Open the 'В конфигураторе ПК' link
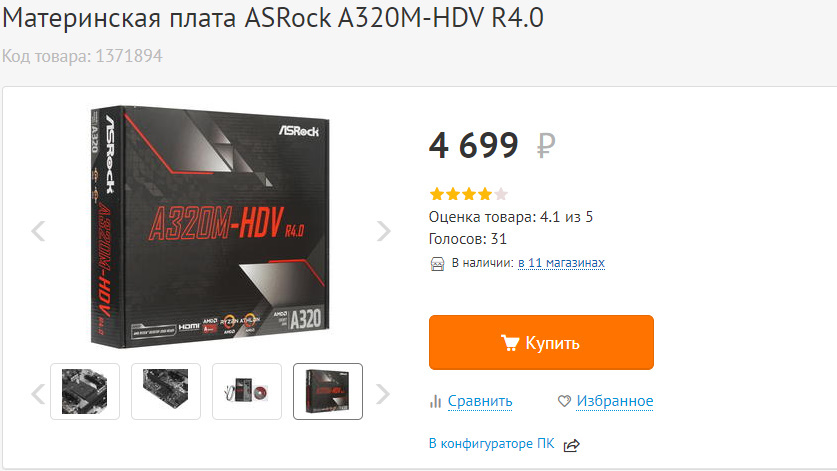This screenshot has height=471, width=837. pyautogui.click(x=492, y=444)
